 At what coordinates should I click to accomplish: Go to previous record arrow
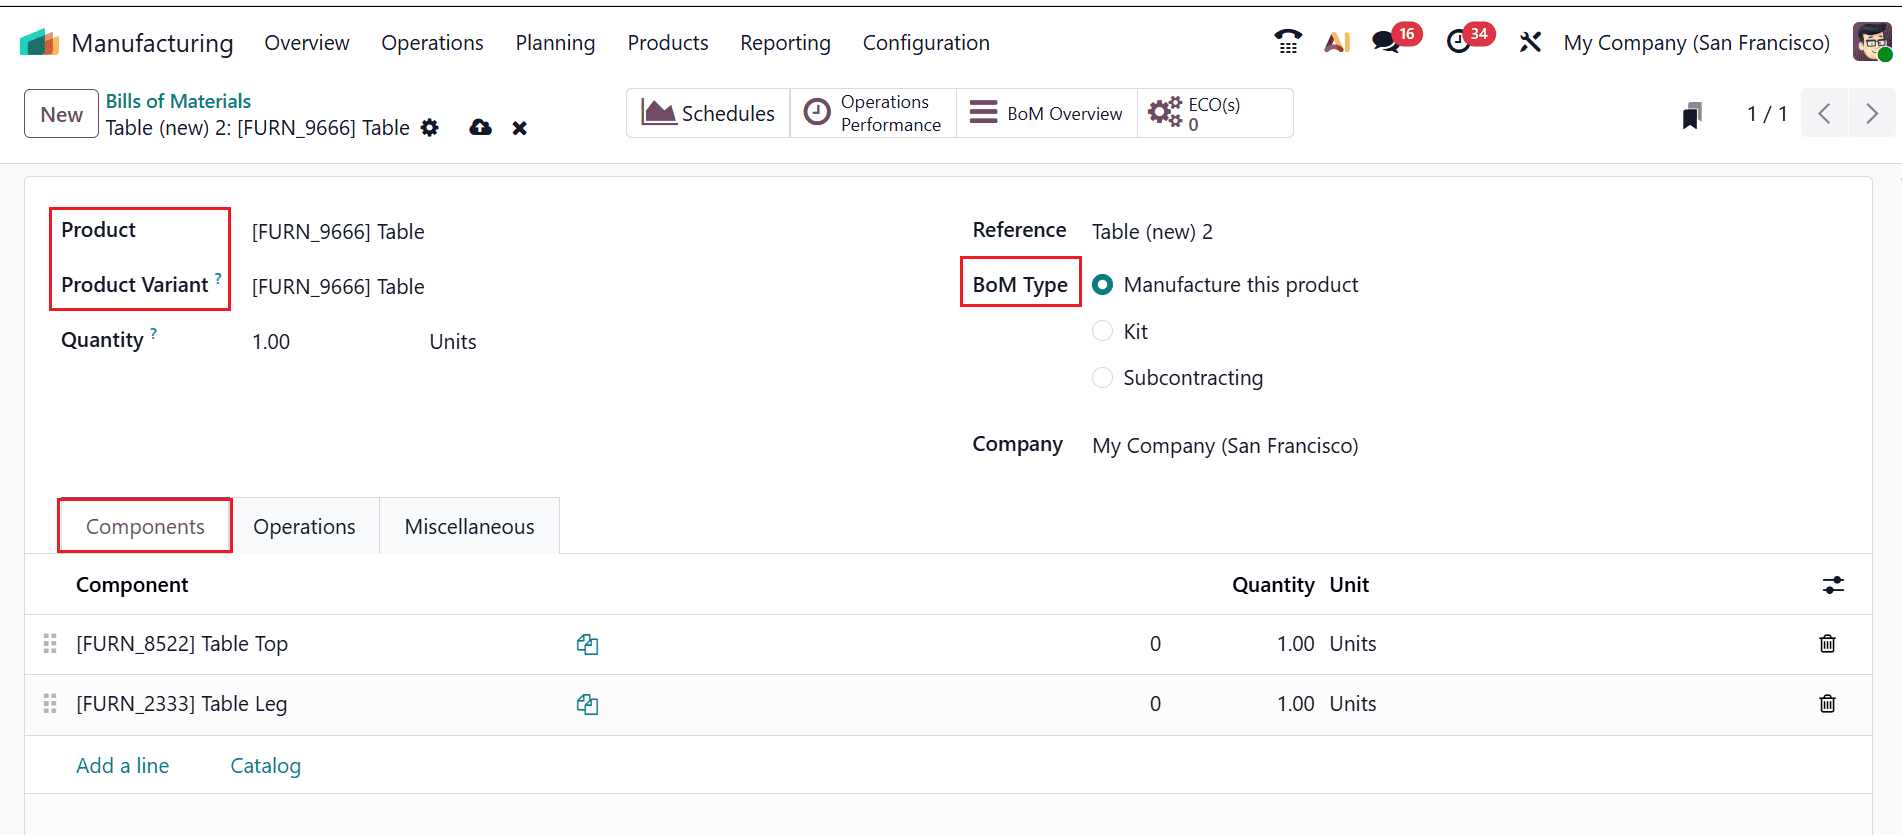1824,113
